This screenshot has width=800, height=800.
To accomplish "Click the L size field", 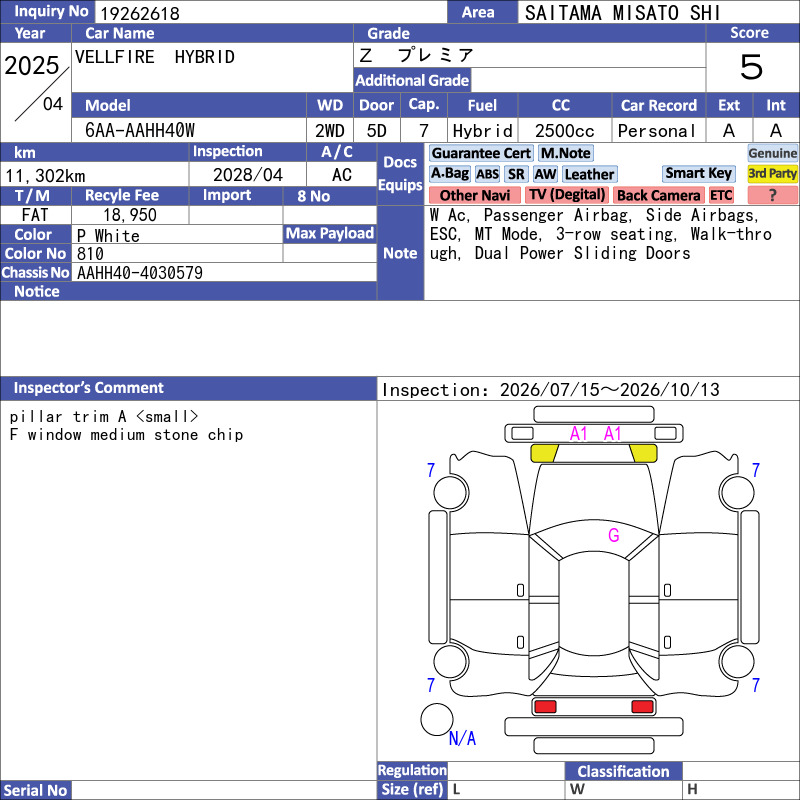I will (506, 790).
